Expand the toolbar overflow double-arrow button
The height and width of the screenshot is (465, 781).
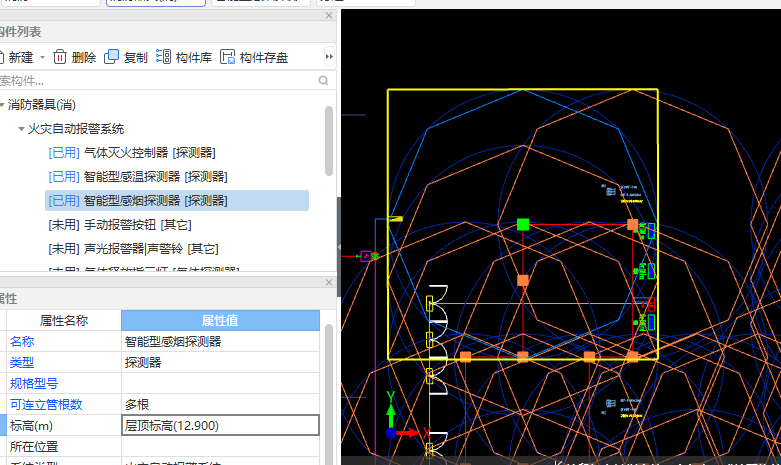click(329, 57)
